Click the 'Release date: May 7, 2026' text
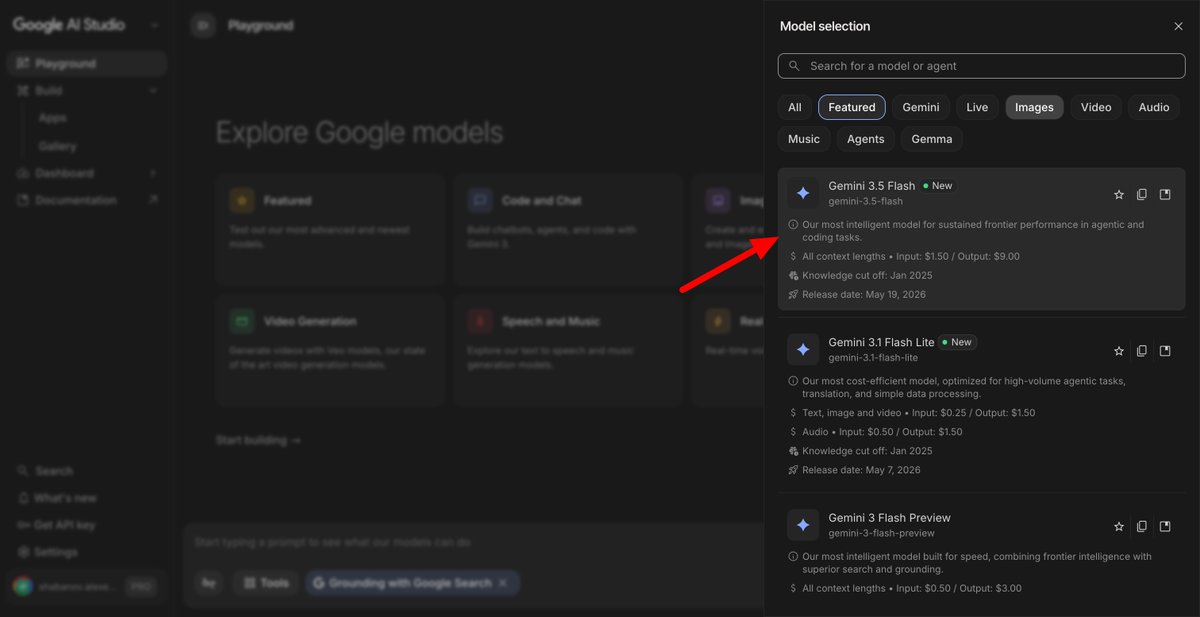The width and height of the screenshot is (1200, 617). tap(861, 470)
